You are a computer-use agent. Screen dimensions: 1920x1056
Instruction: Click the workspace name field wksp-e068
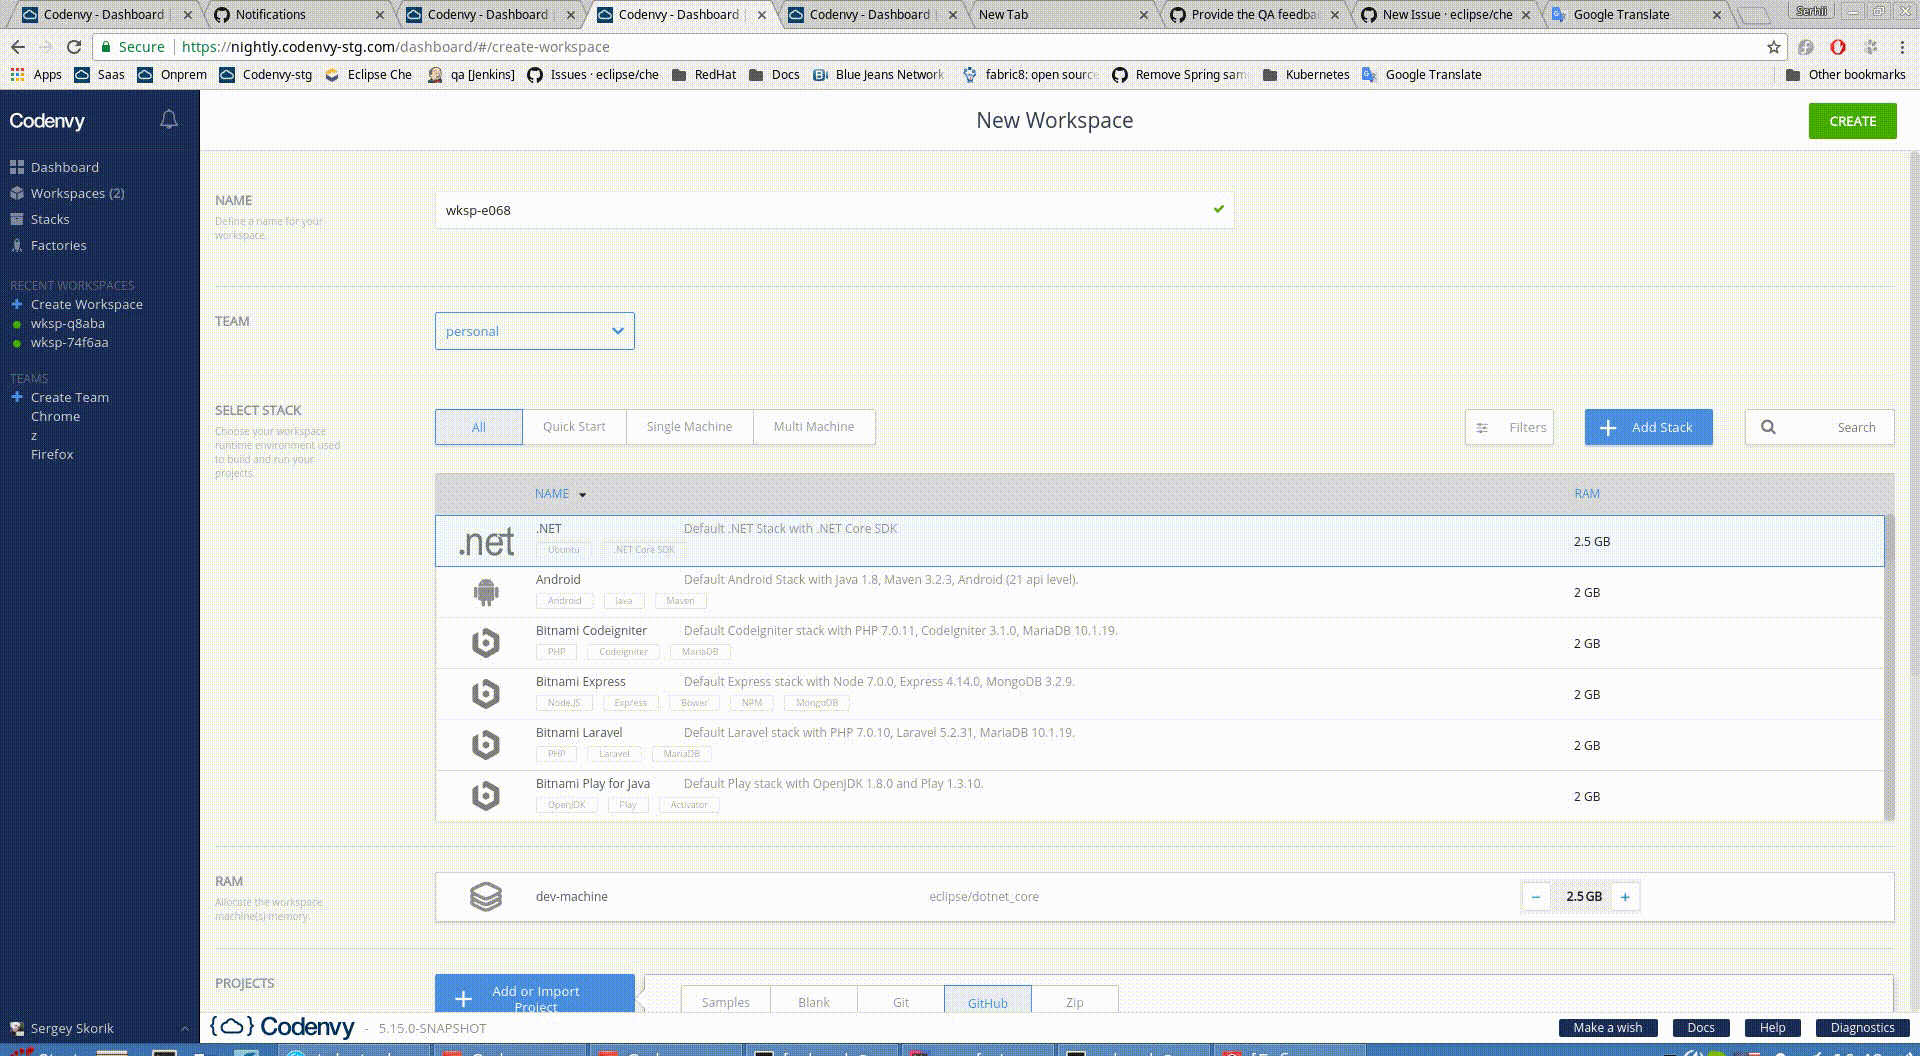coord(834,210)
